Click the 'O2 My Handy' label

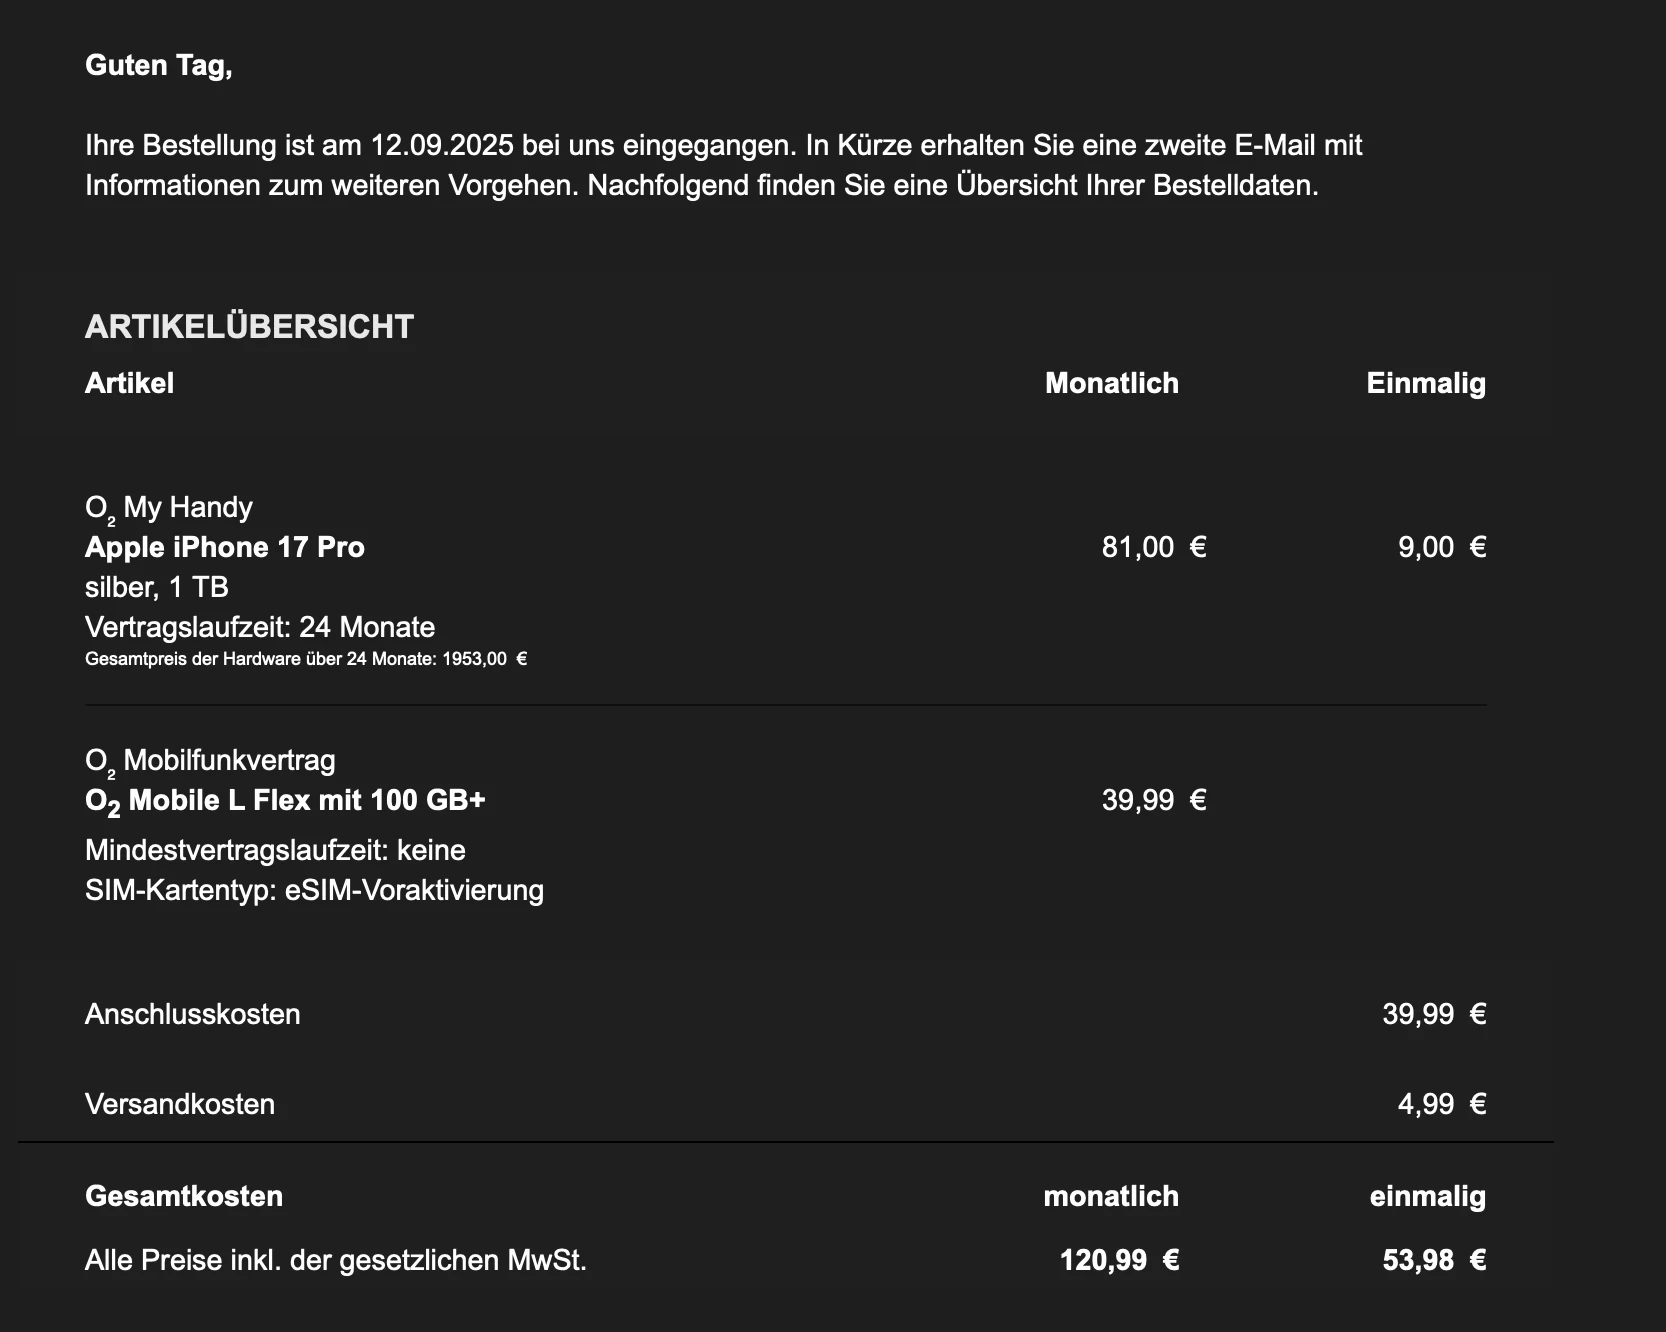(x=169, y=508)
